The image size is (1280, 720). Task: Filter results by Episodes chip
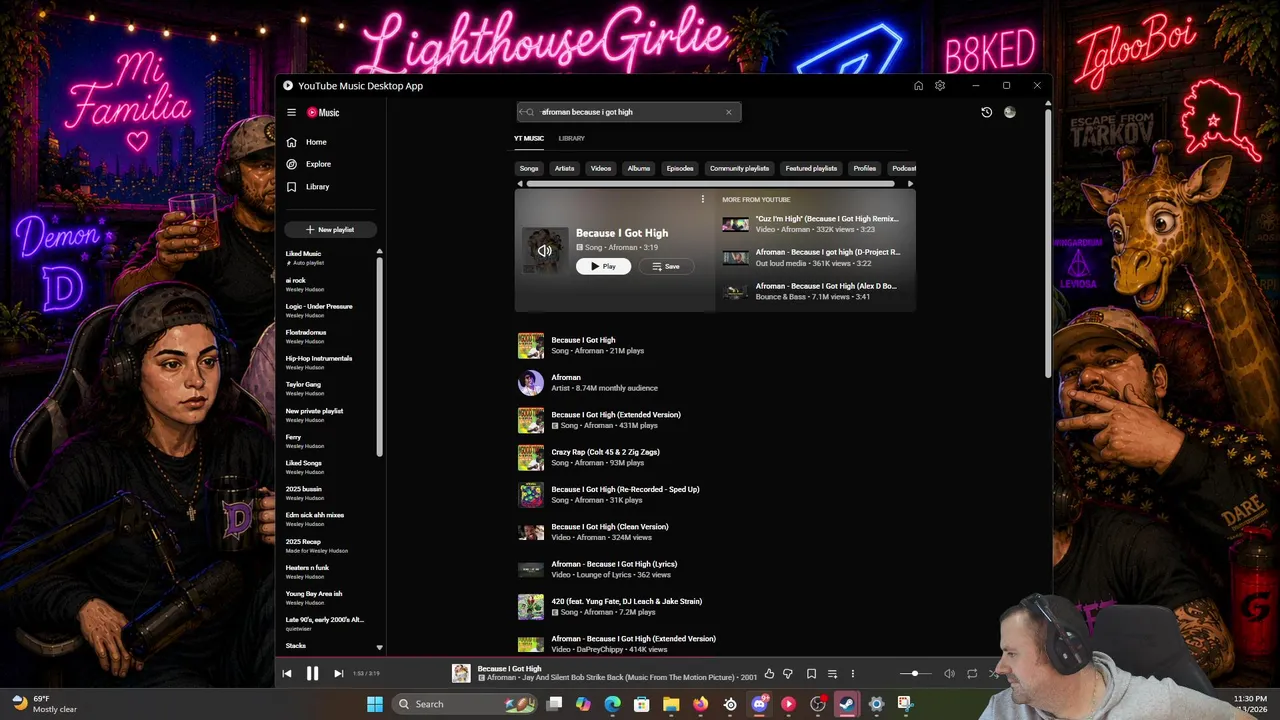680,169
